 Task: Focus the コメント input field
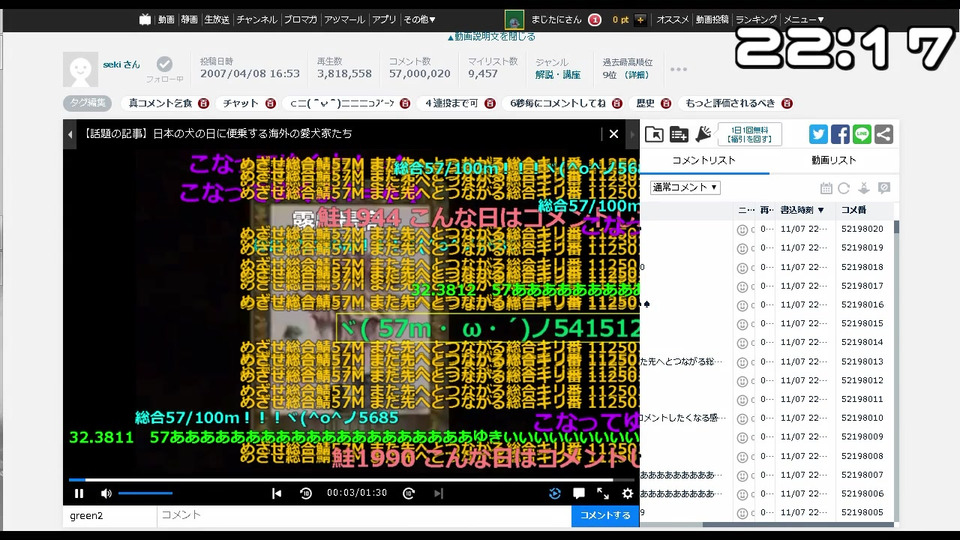[364, 516]
